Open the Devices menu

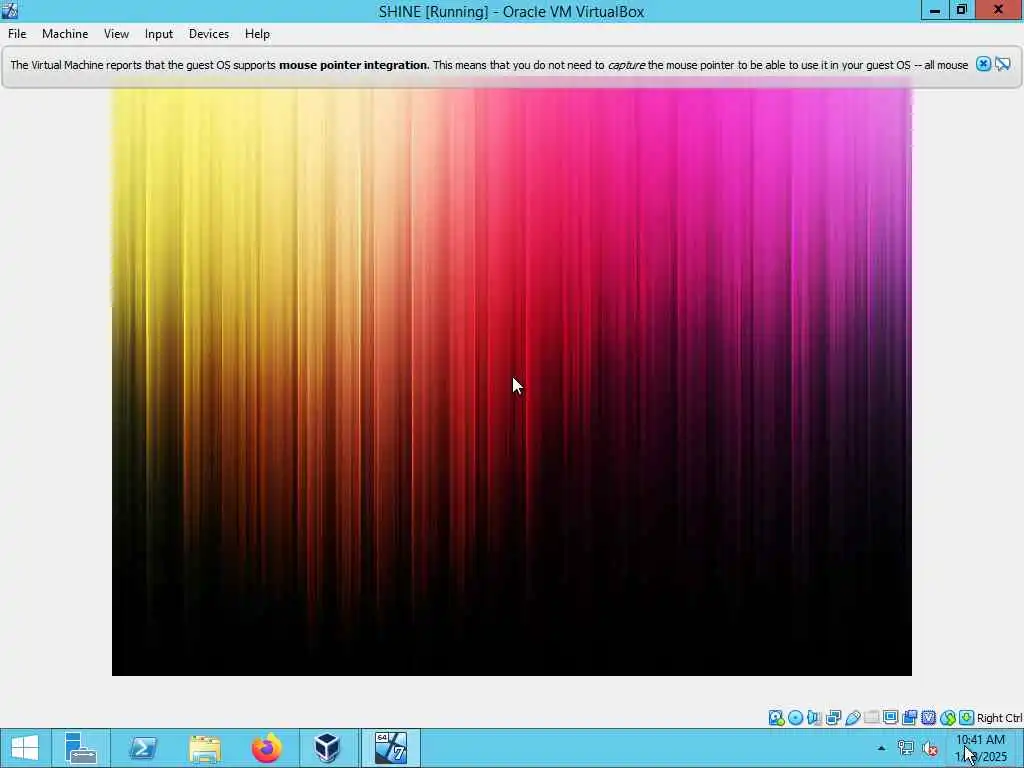209,34
